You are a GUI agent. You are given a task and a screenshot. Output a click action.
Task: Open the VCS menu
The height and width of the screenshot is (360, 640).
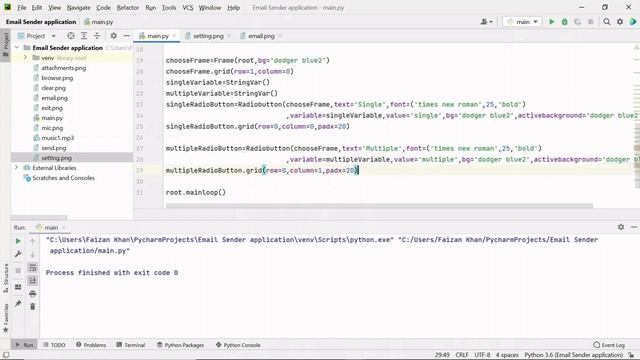pos(188,7)
